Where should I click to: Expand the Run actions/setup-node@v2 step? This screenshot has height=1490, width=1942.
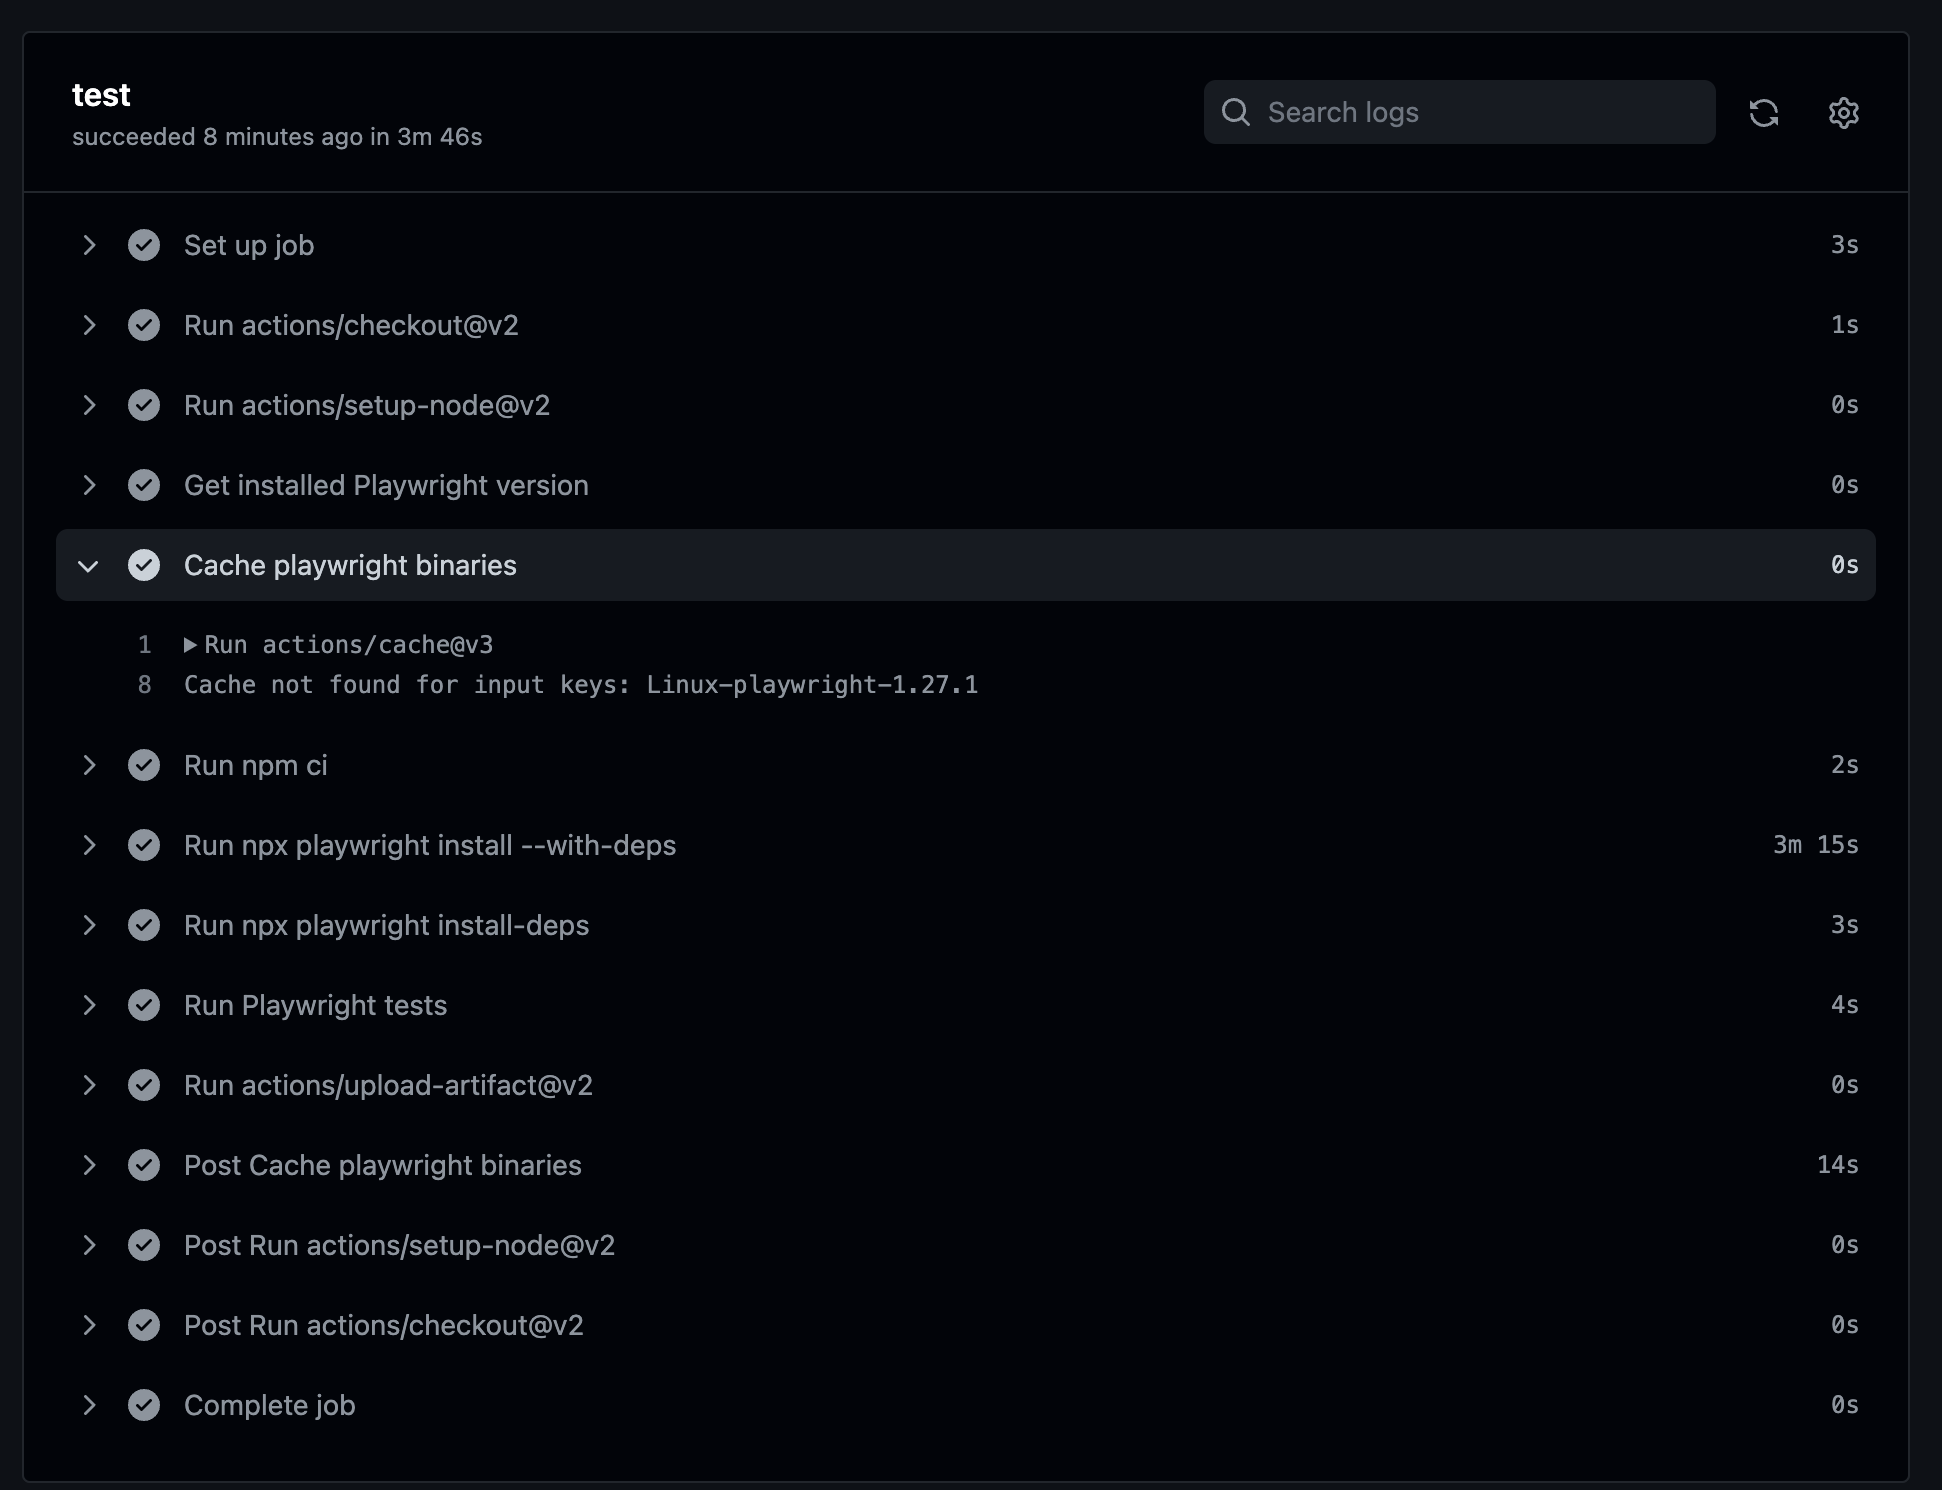89,405
